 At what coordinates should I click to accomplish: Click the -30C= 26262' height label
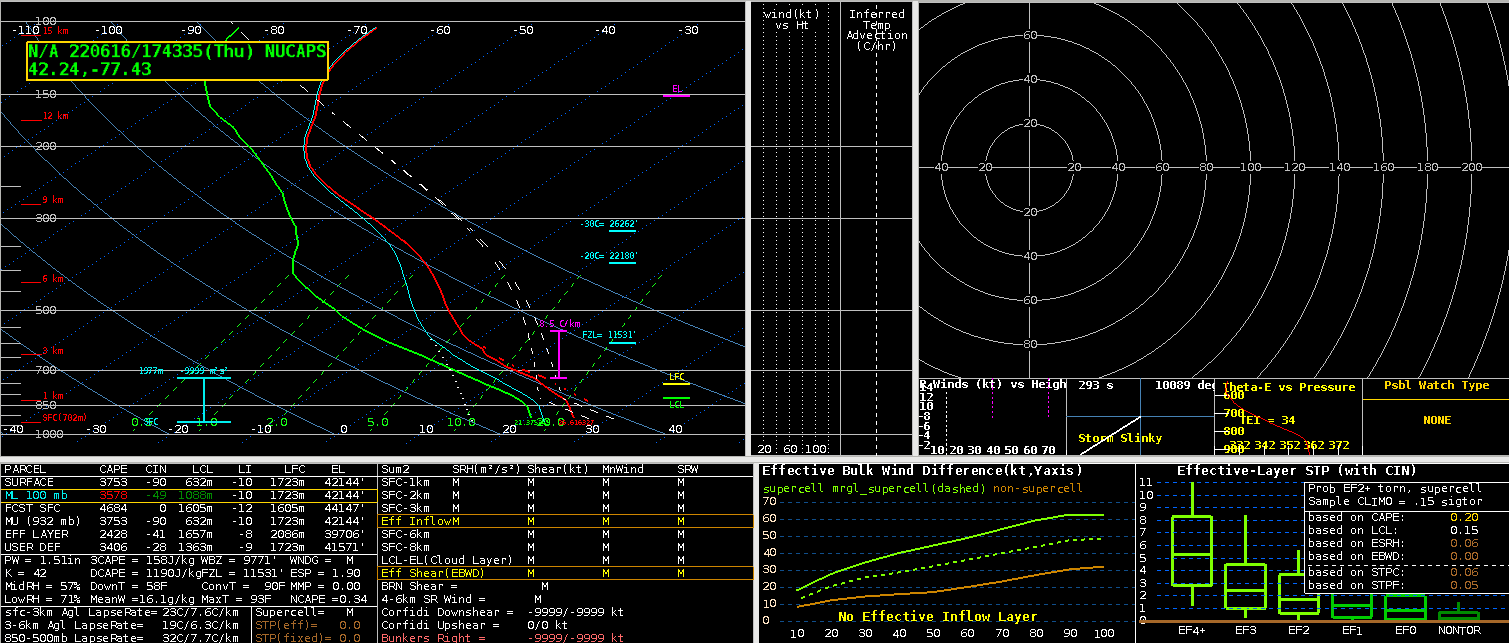(609, 224)
